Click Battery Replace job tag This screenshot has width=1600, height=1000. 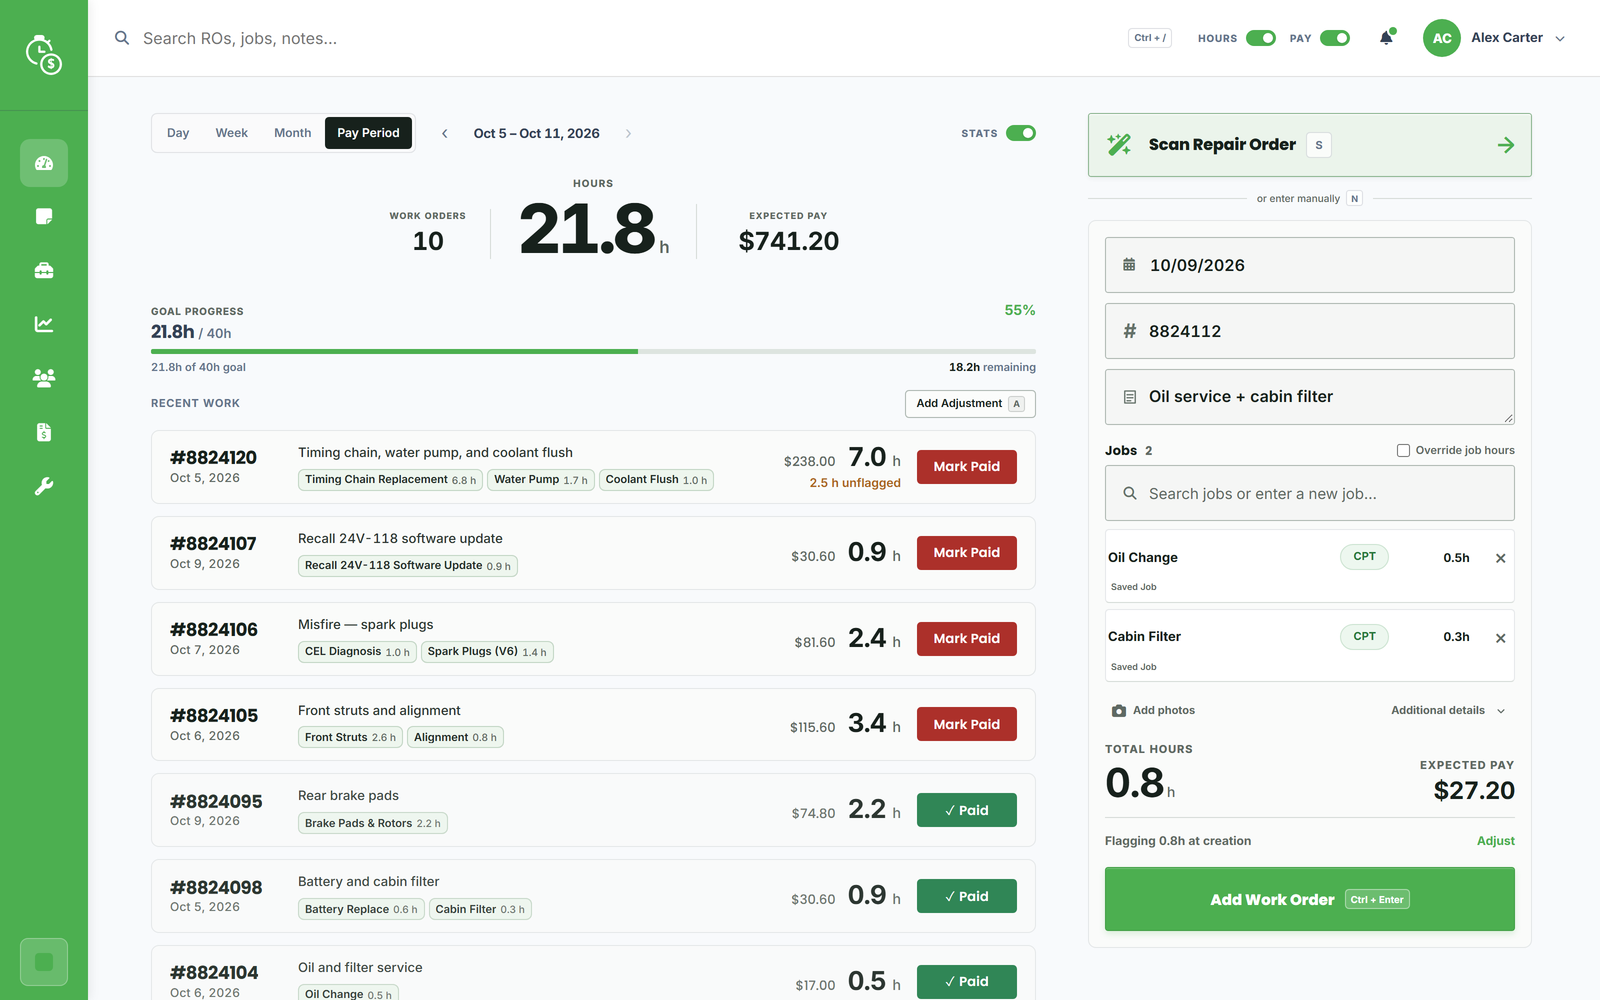(x=361, y=910)
